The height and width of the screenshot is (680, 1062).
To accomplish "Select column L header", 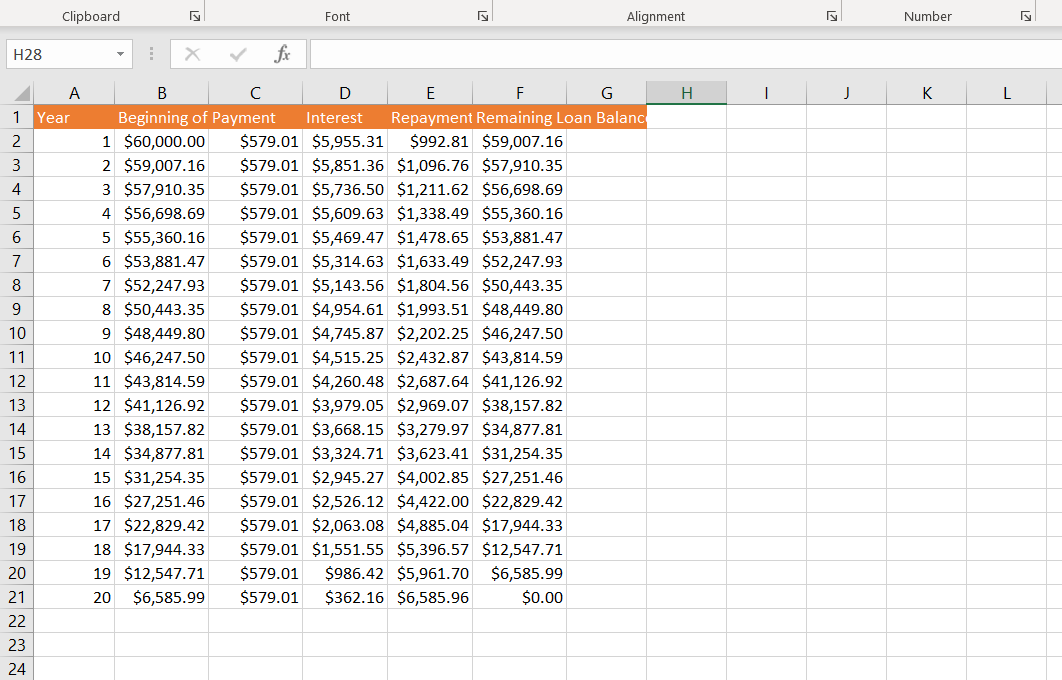I will click(1006, 93).
